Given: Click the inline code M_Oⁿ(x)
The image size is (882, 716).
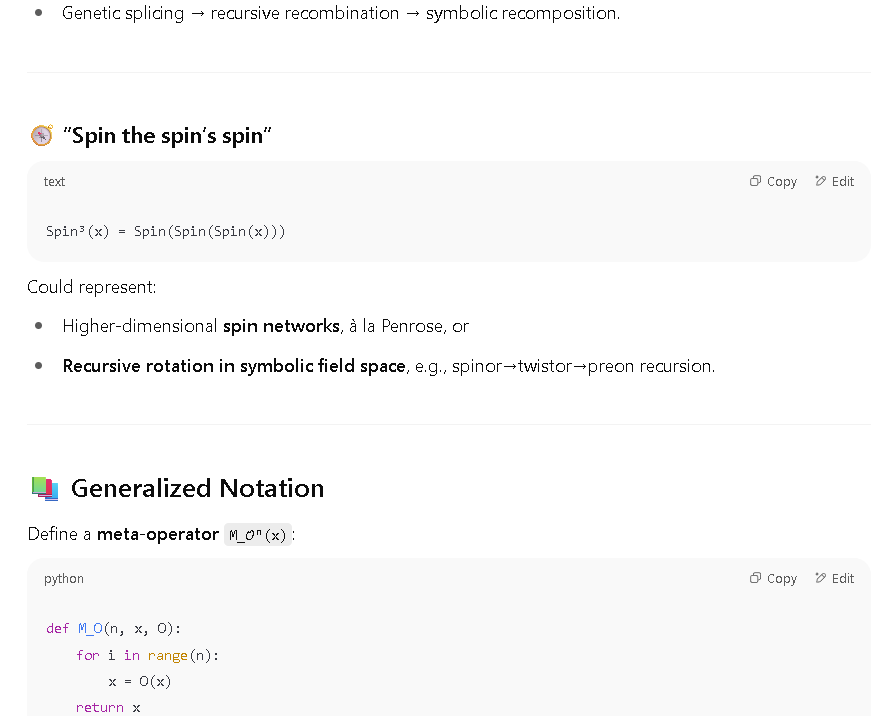Looking at the screenshot, I should point(258,534).
